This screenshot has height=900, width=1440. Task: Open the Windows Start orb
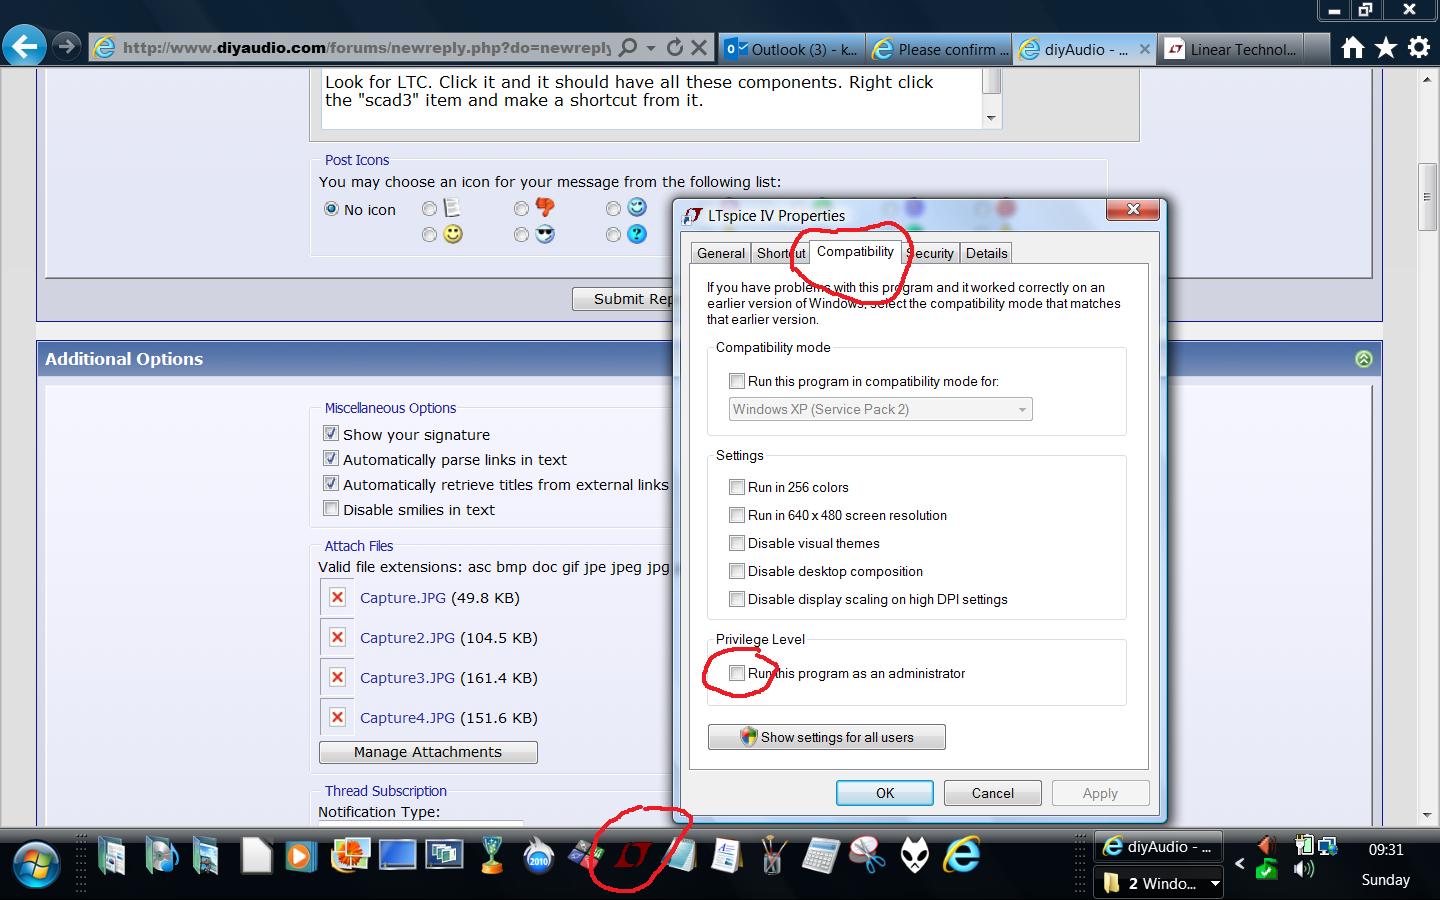point(37,864)
